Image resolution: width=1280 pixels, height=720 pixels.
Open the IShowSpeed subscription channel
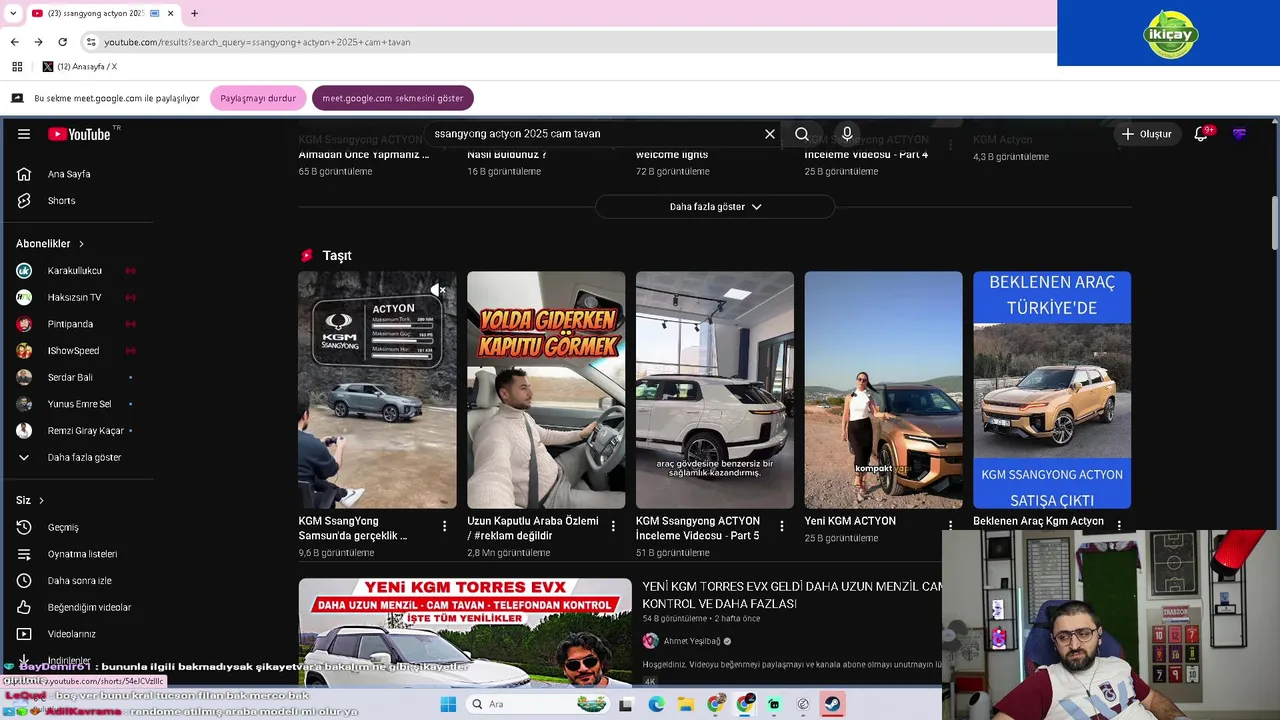(x=75, y=351)
